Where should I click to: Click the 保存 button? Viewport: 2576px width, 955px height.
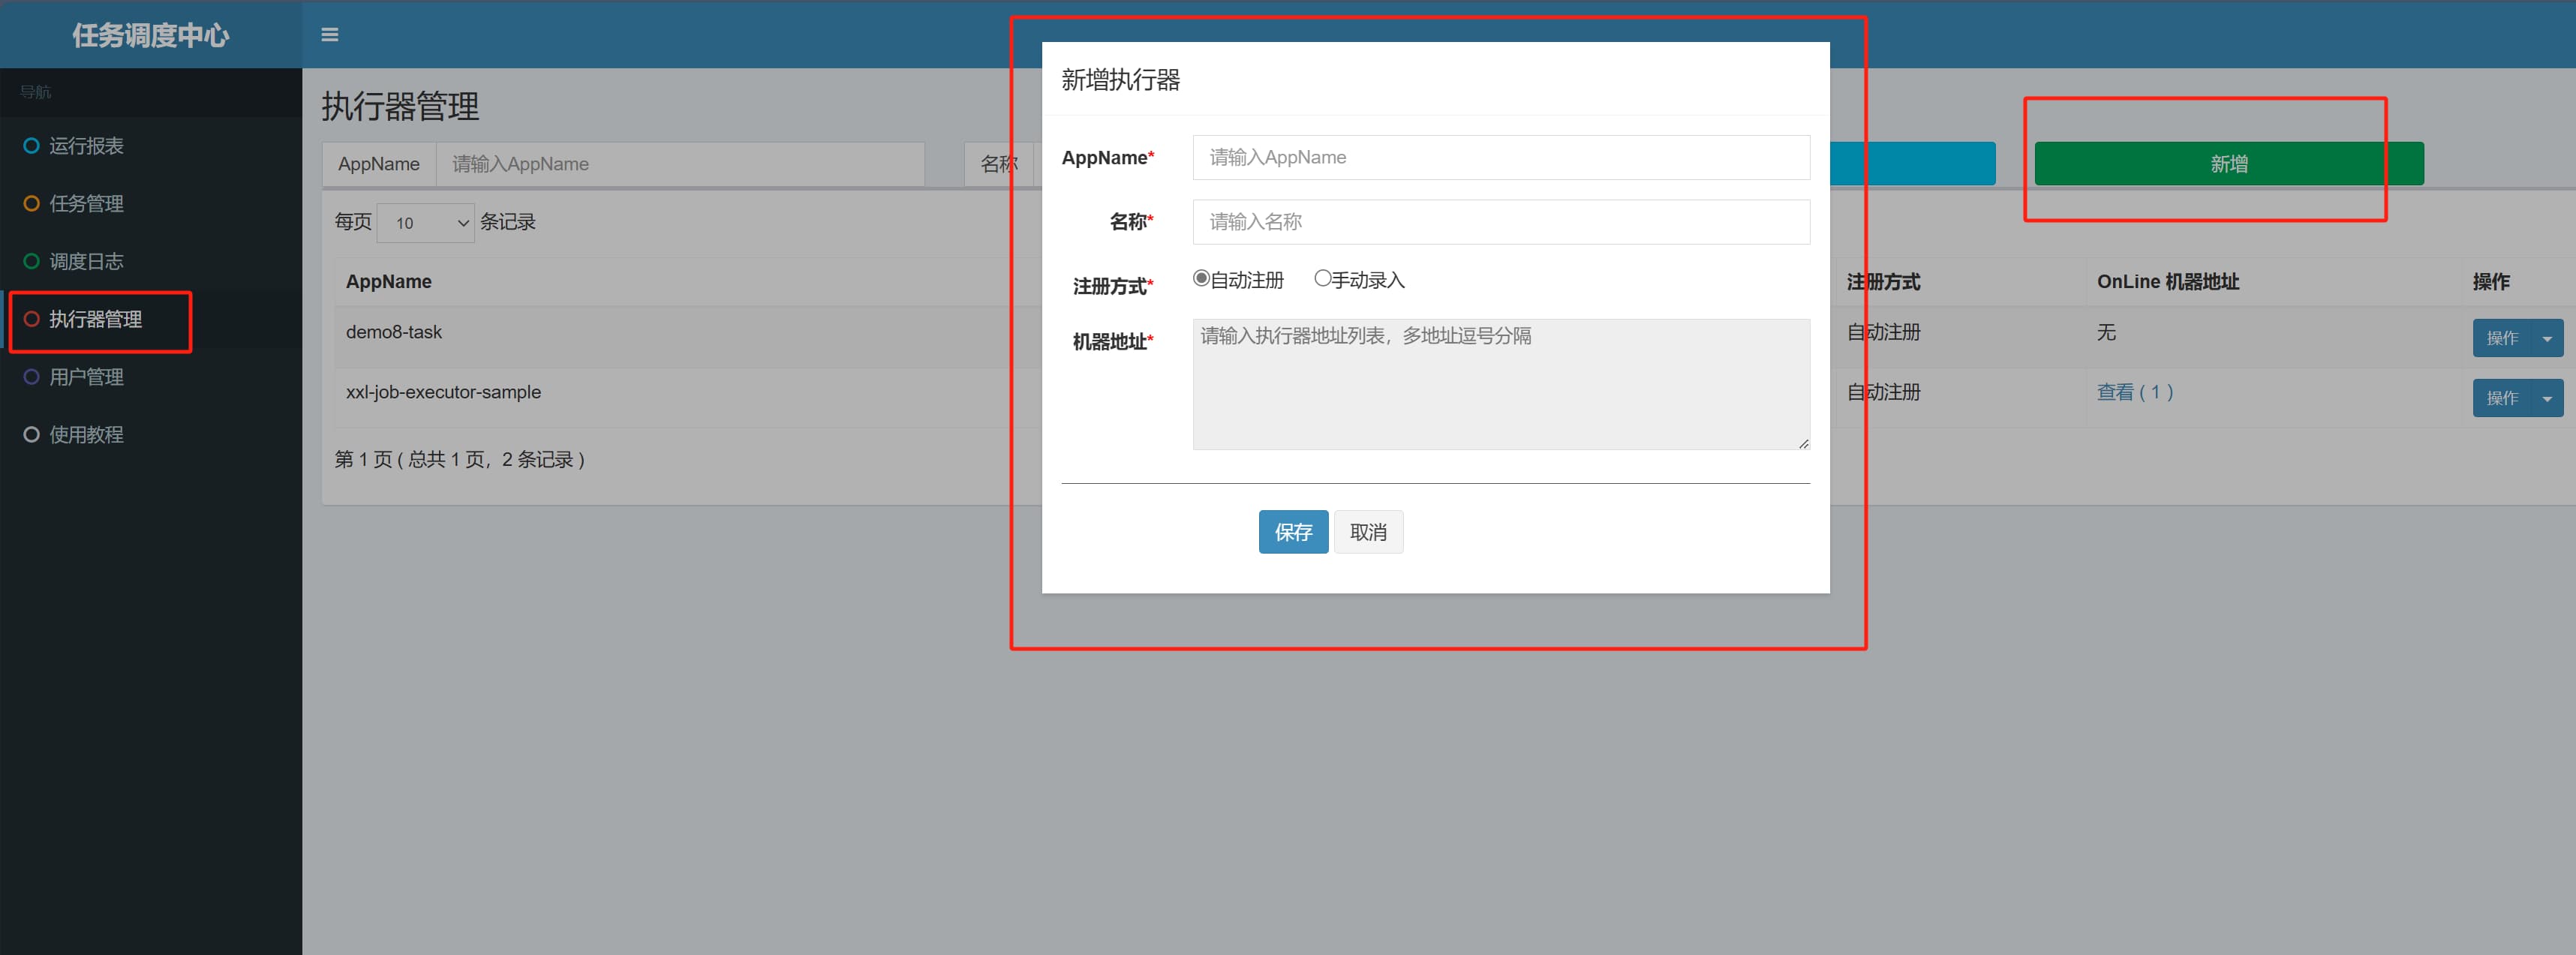[x=1292, y=532]
